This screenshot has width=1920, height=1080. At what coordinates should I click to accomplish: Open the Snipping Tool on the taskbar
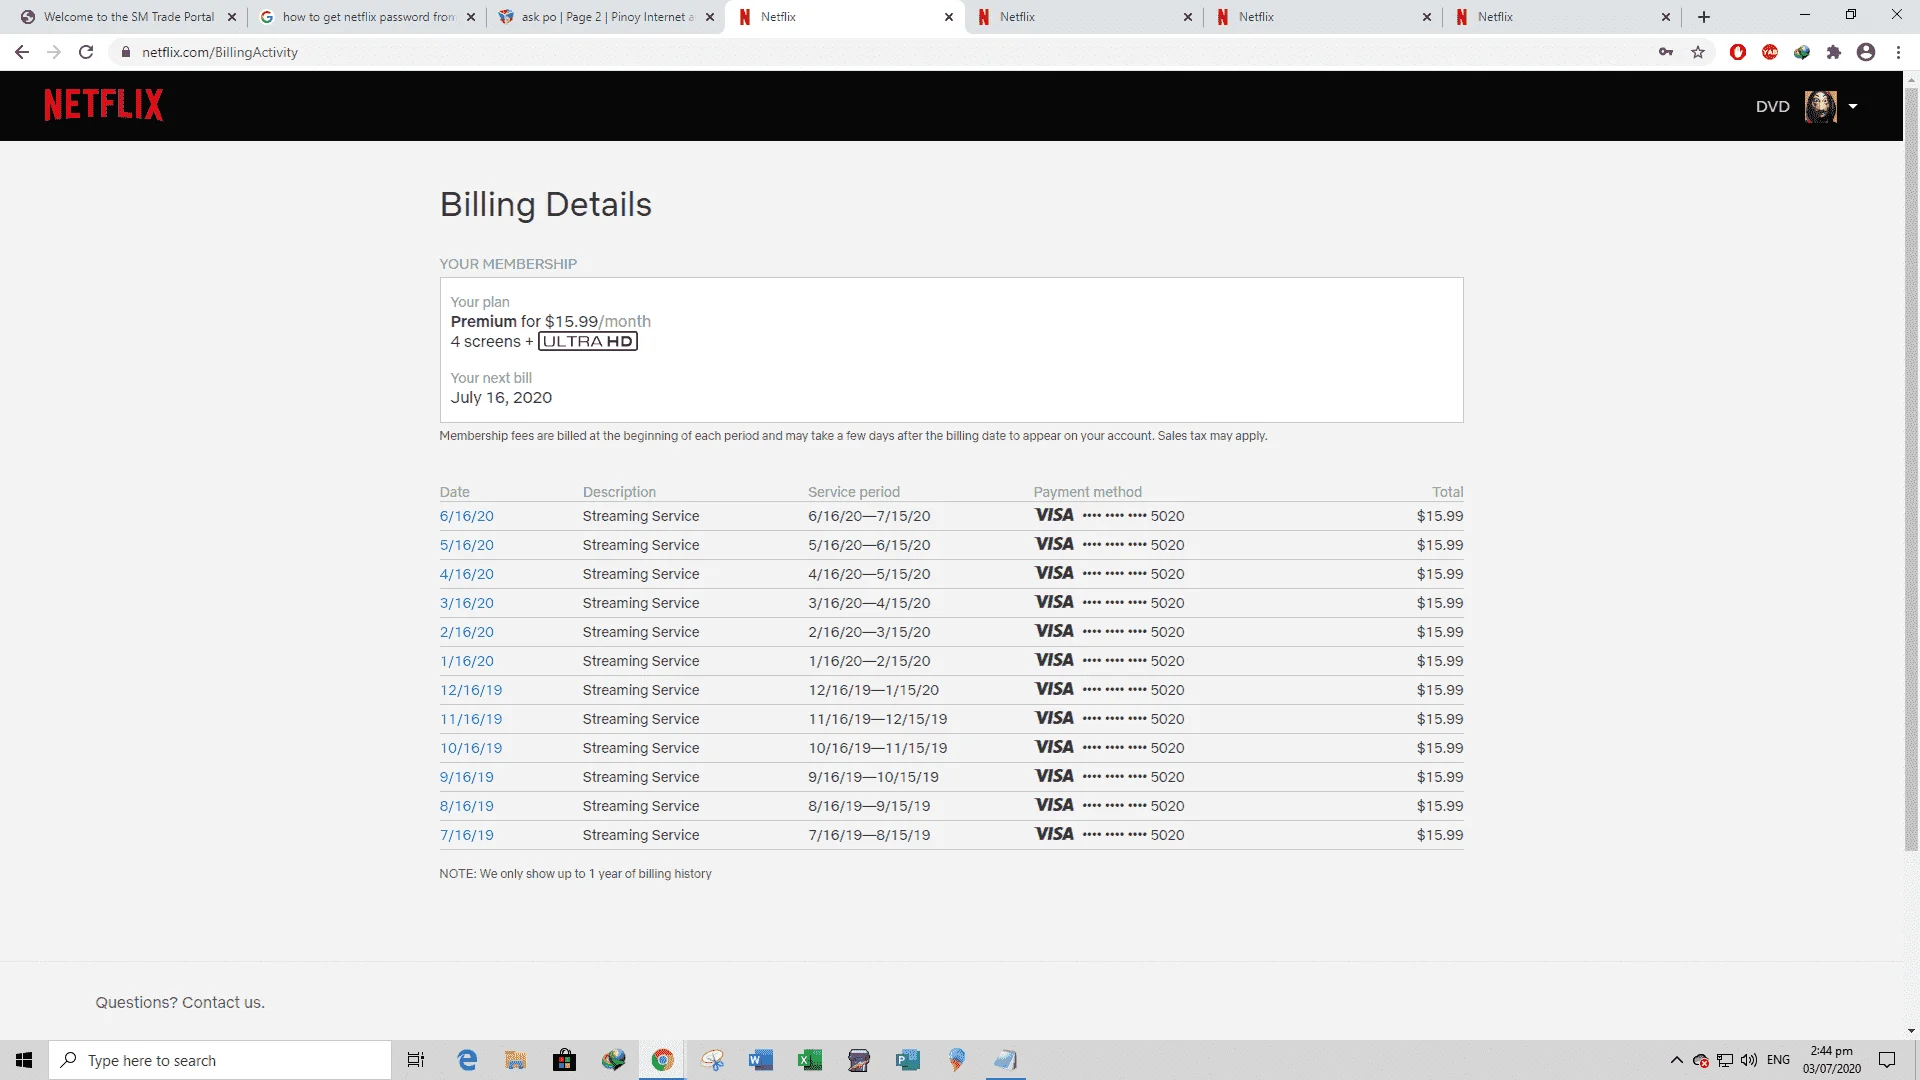(x=712, y=1060)
